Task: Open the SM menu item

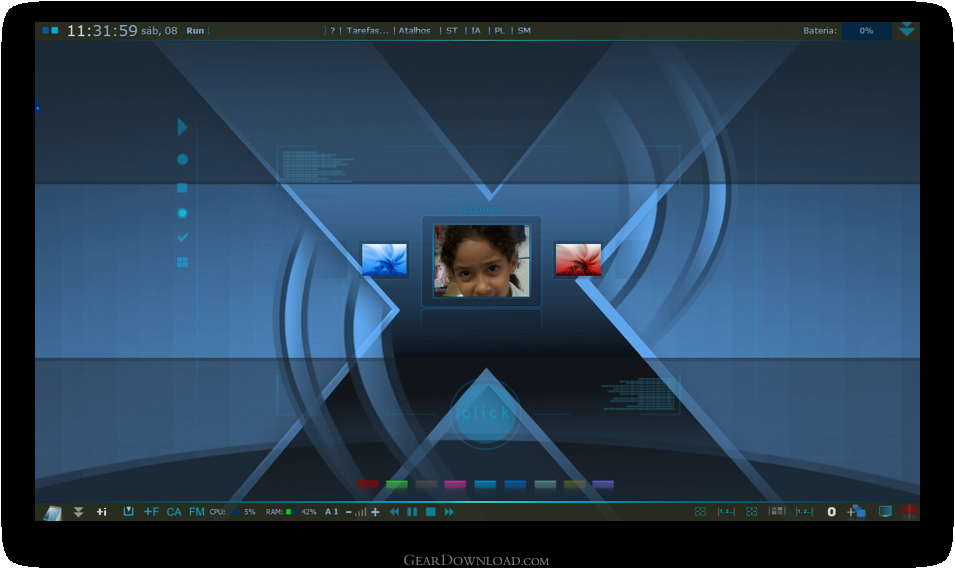Action: pos(524,30)
